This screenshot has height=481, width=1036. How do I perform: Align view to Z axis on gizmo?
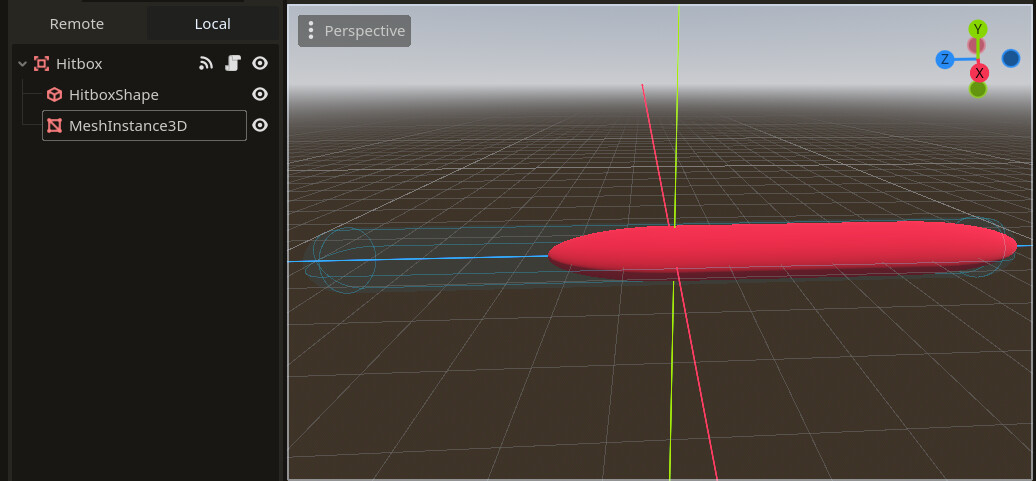[x=945, y=59]
